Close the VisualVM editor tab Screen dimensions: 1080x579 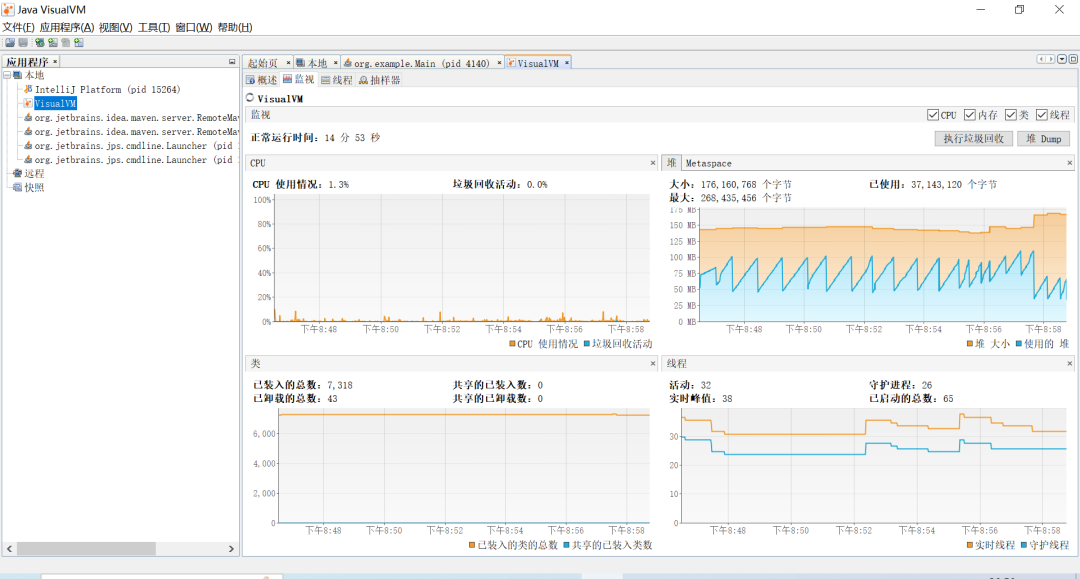567,63
